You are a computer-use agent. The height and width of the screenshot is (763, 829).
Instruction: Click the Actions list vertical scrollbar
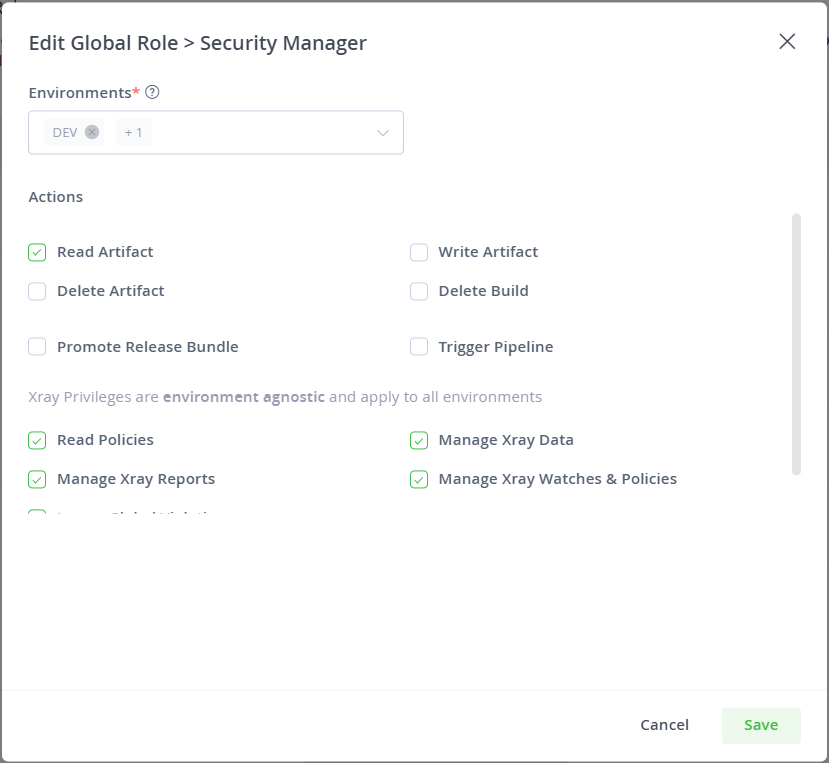(796, 344)
